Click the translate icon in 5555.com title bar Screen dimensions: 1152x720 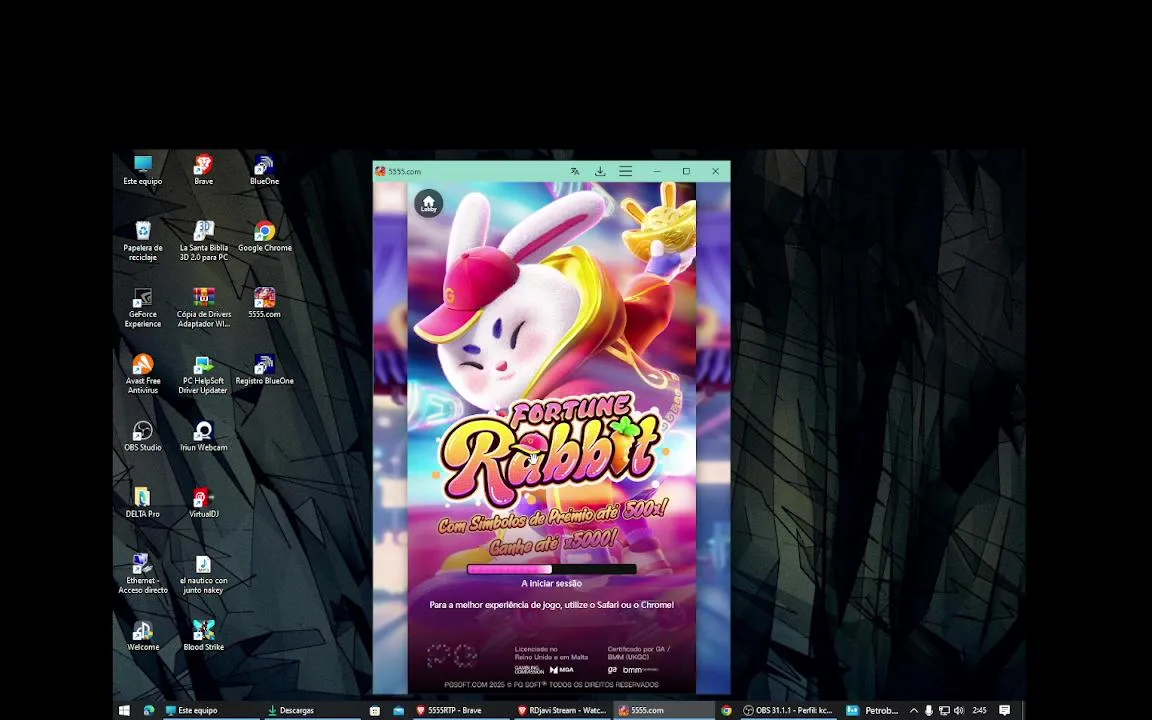[x=575, y=171]
